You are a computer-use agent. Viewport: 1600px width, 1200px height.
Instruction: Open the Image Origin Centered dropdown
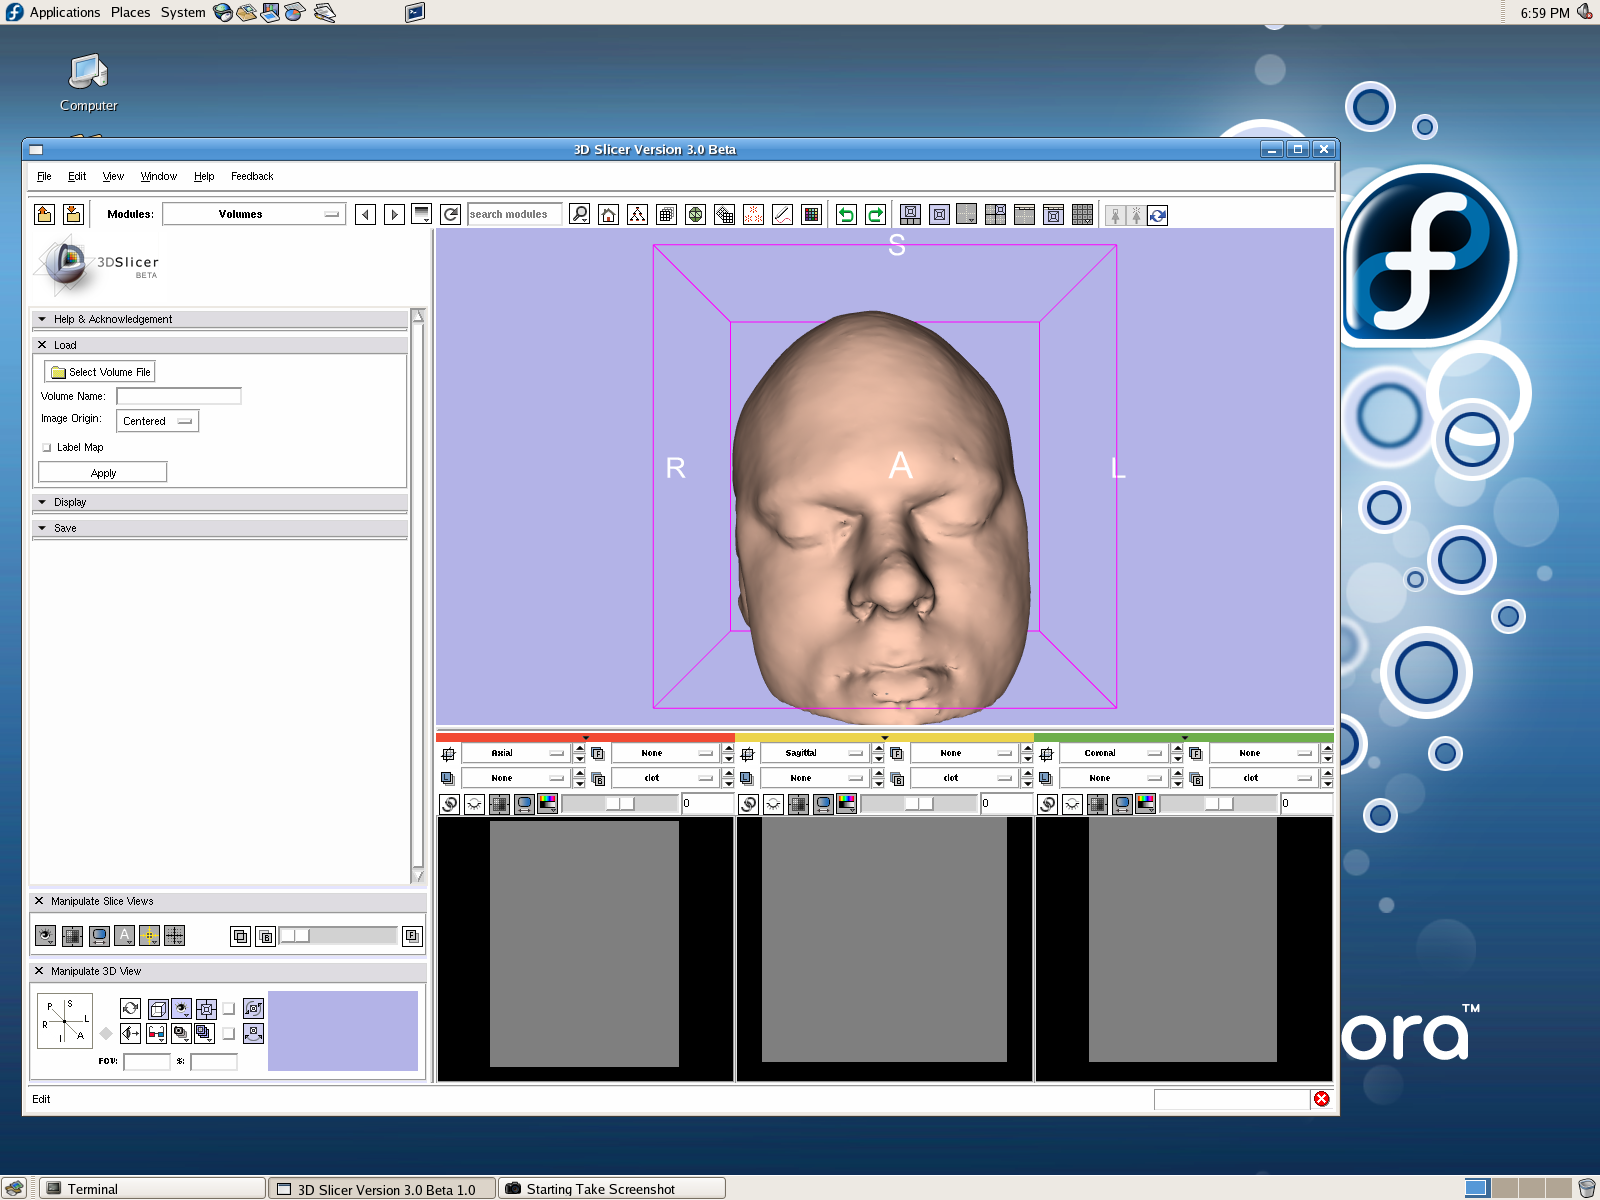point(157,421)
